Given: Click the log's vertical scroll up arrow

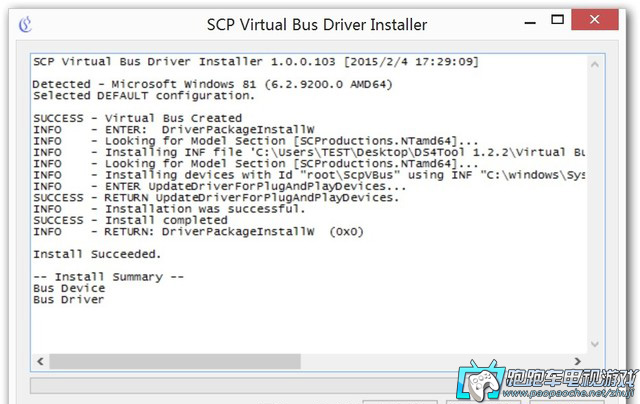Looking at the screenshot, I should point(595,64).
